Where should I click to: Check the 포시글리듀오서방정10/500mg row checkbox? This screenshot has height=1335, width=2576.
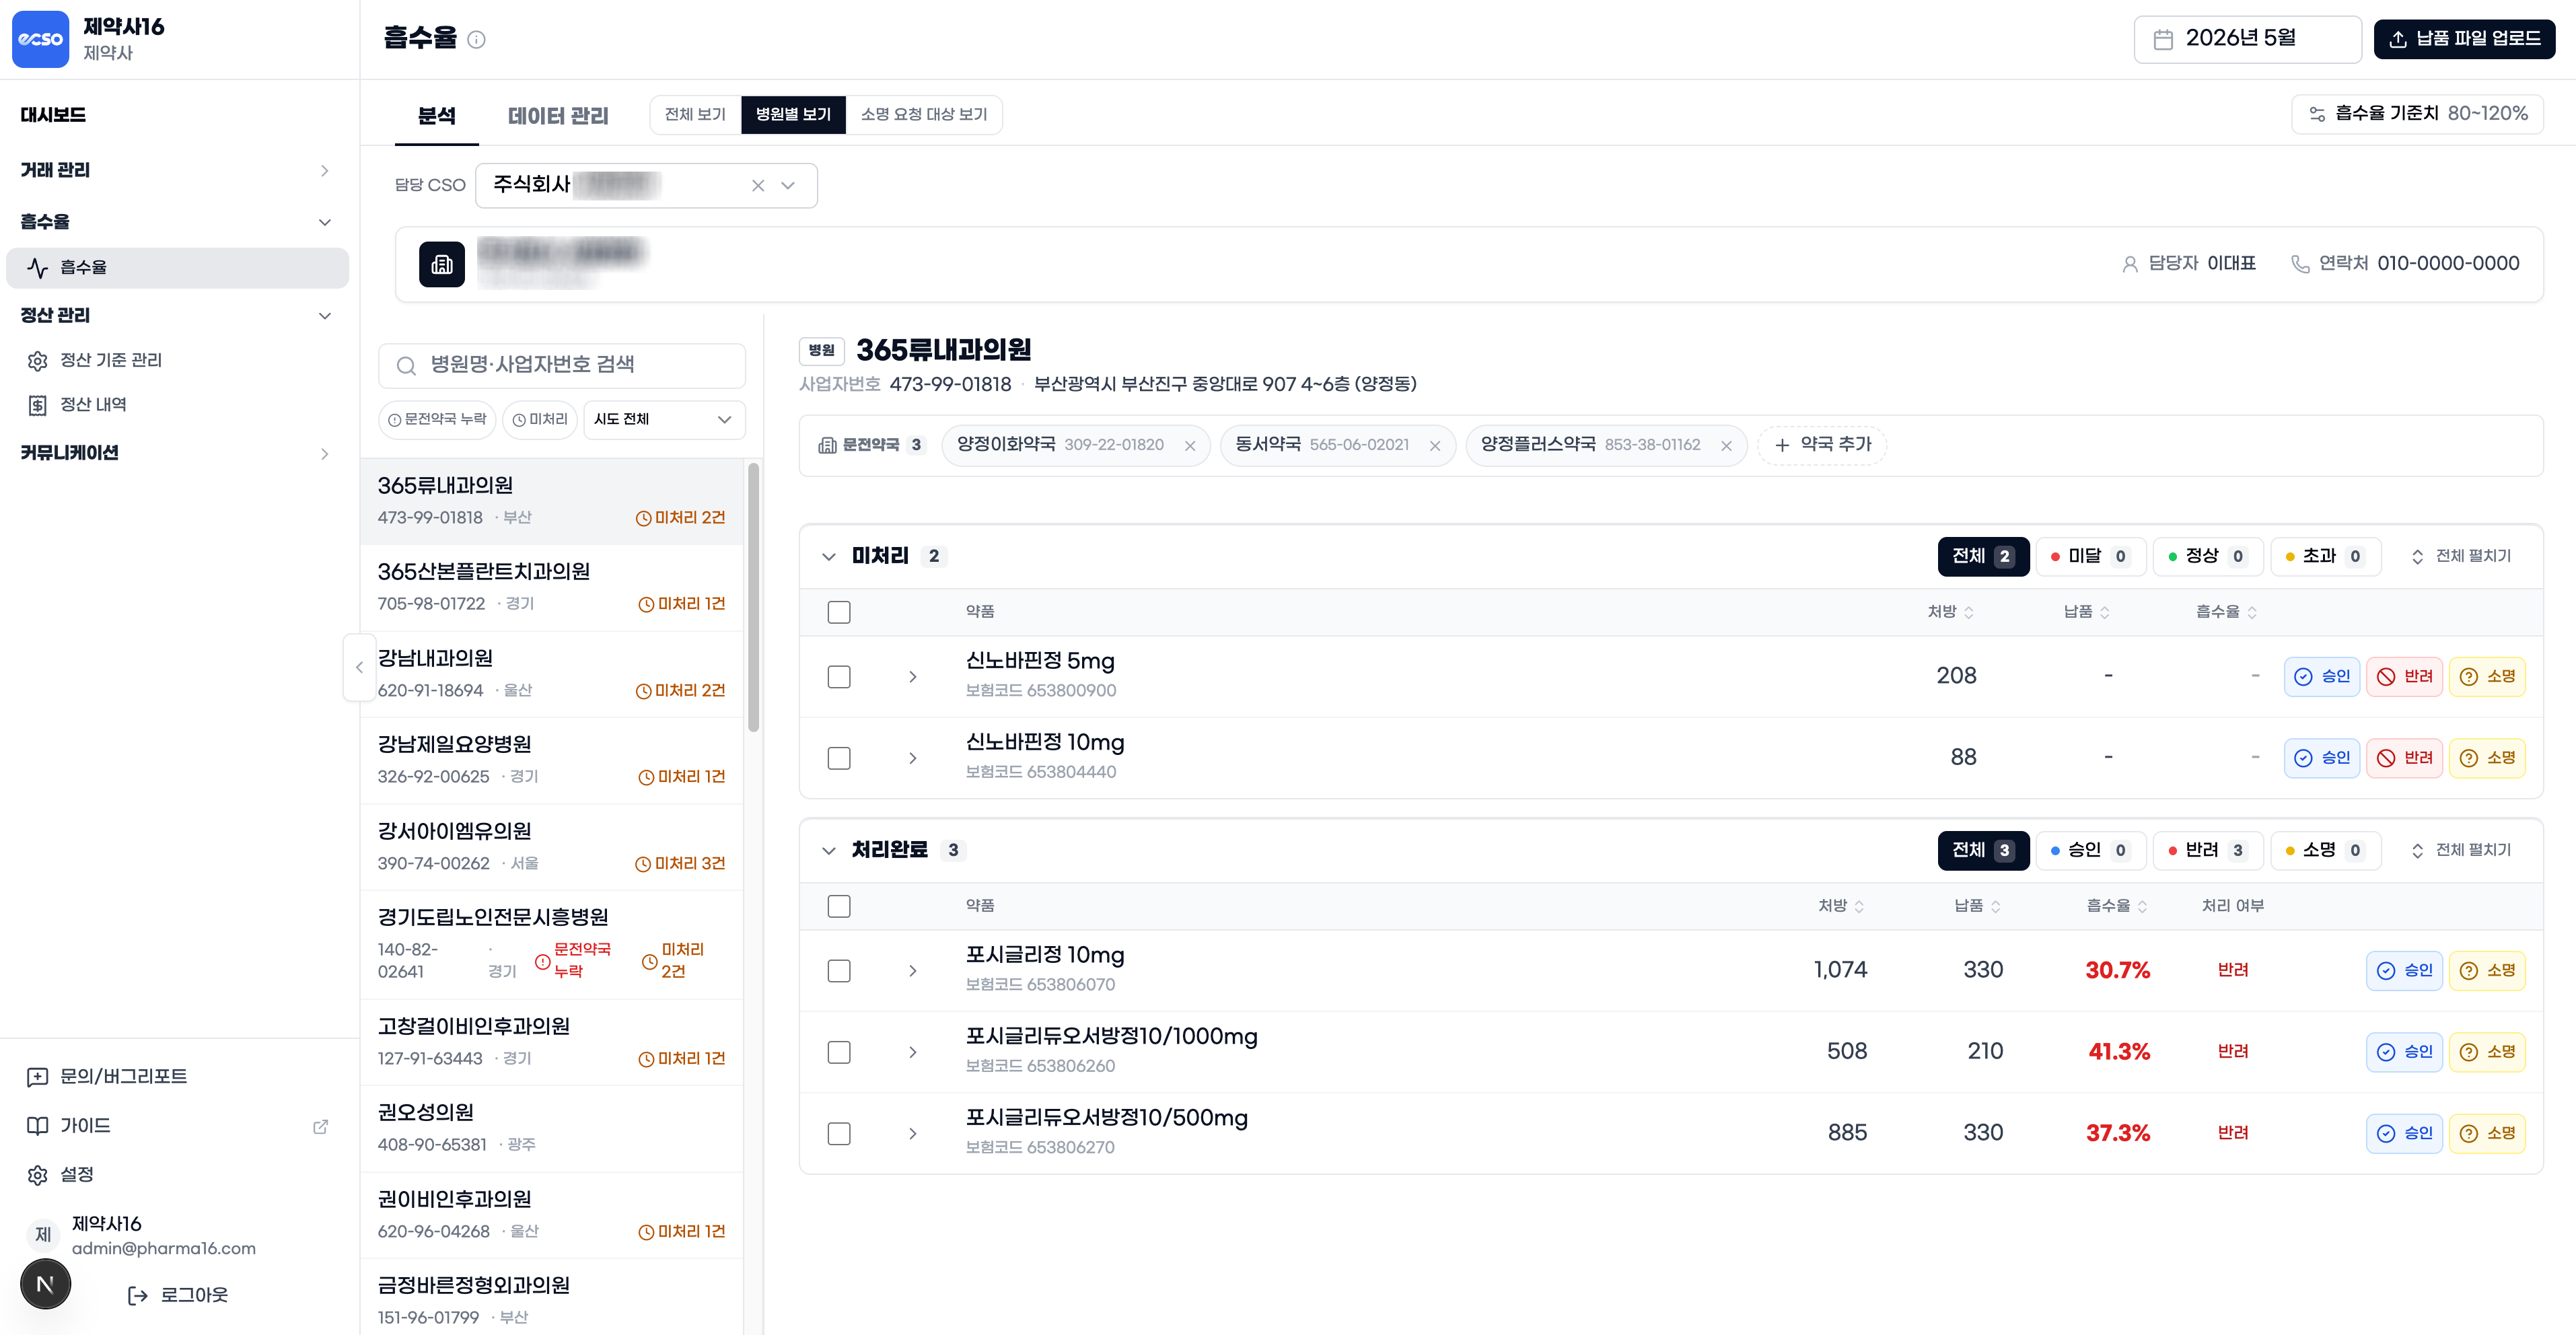coord(839,1134)
